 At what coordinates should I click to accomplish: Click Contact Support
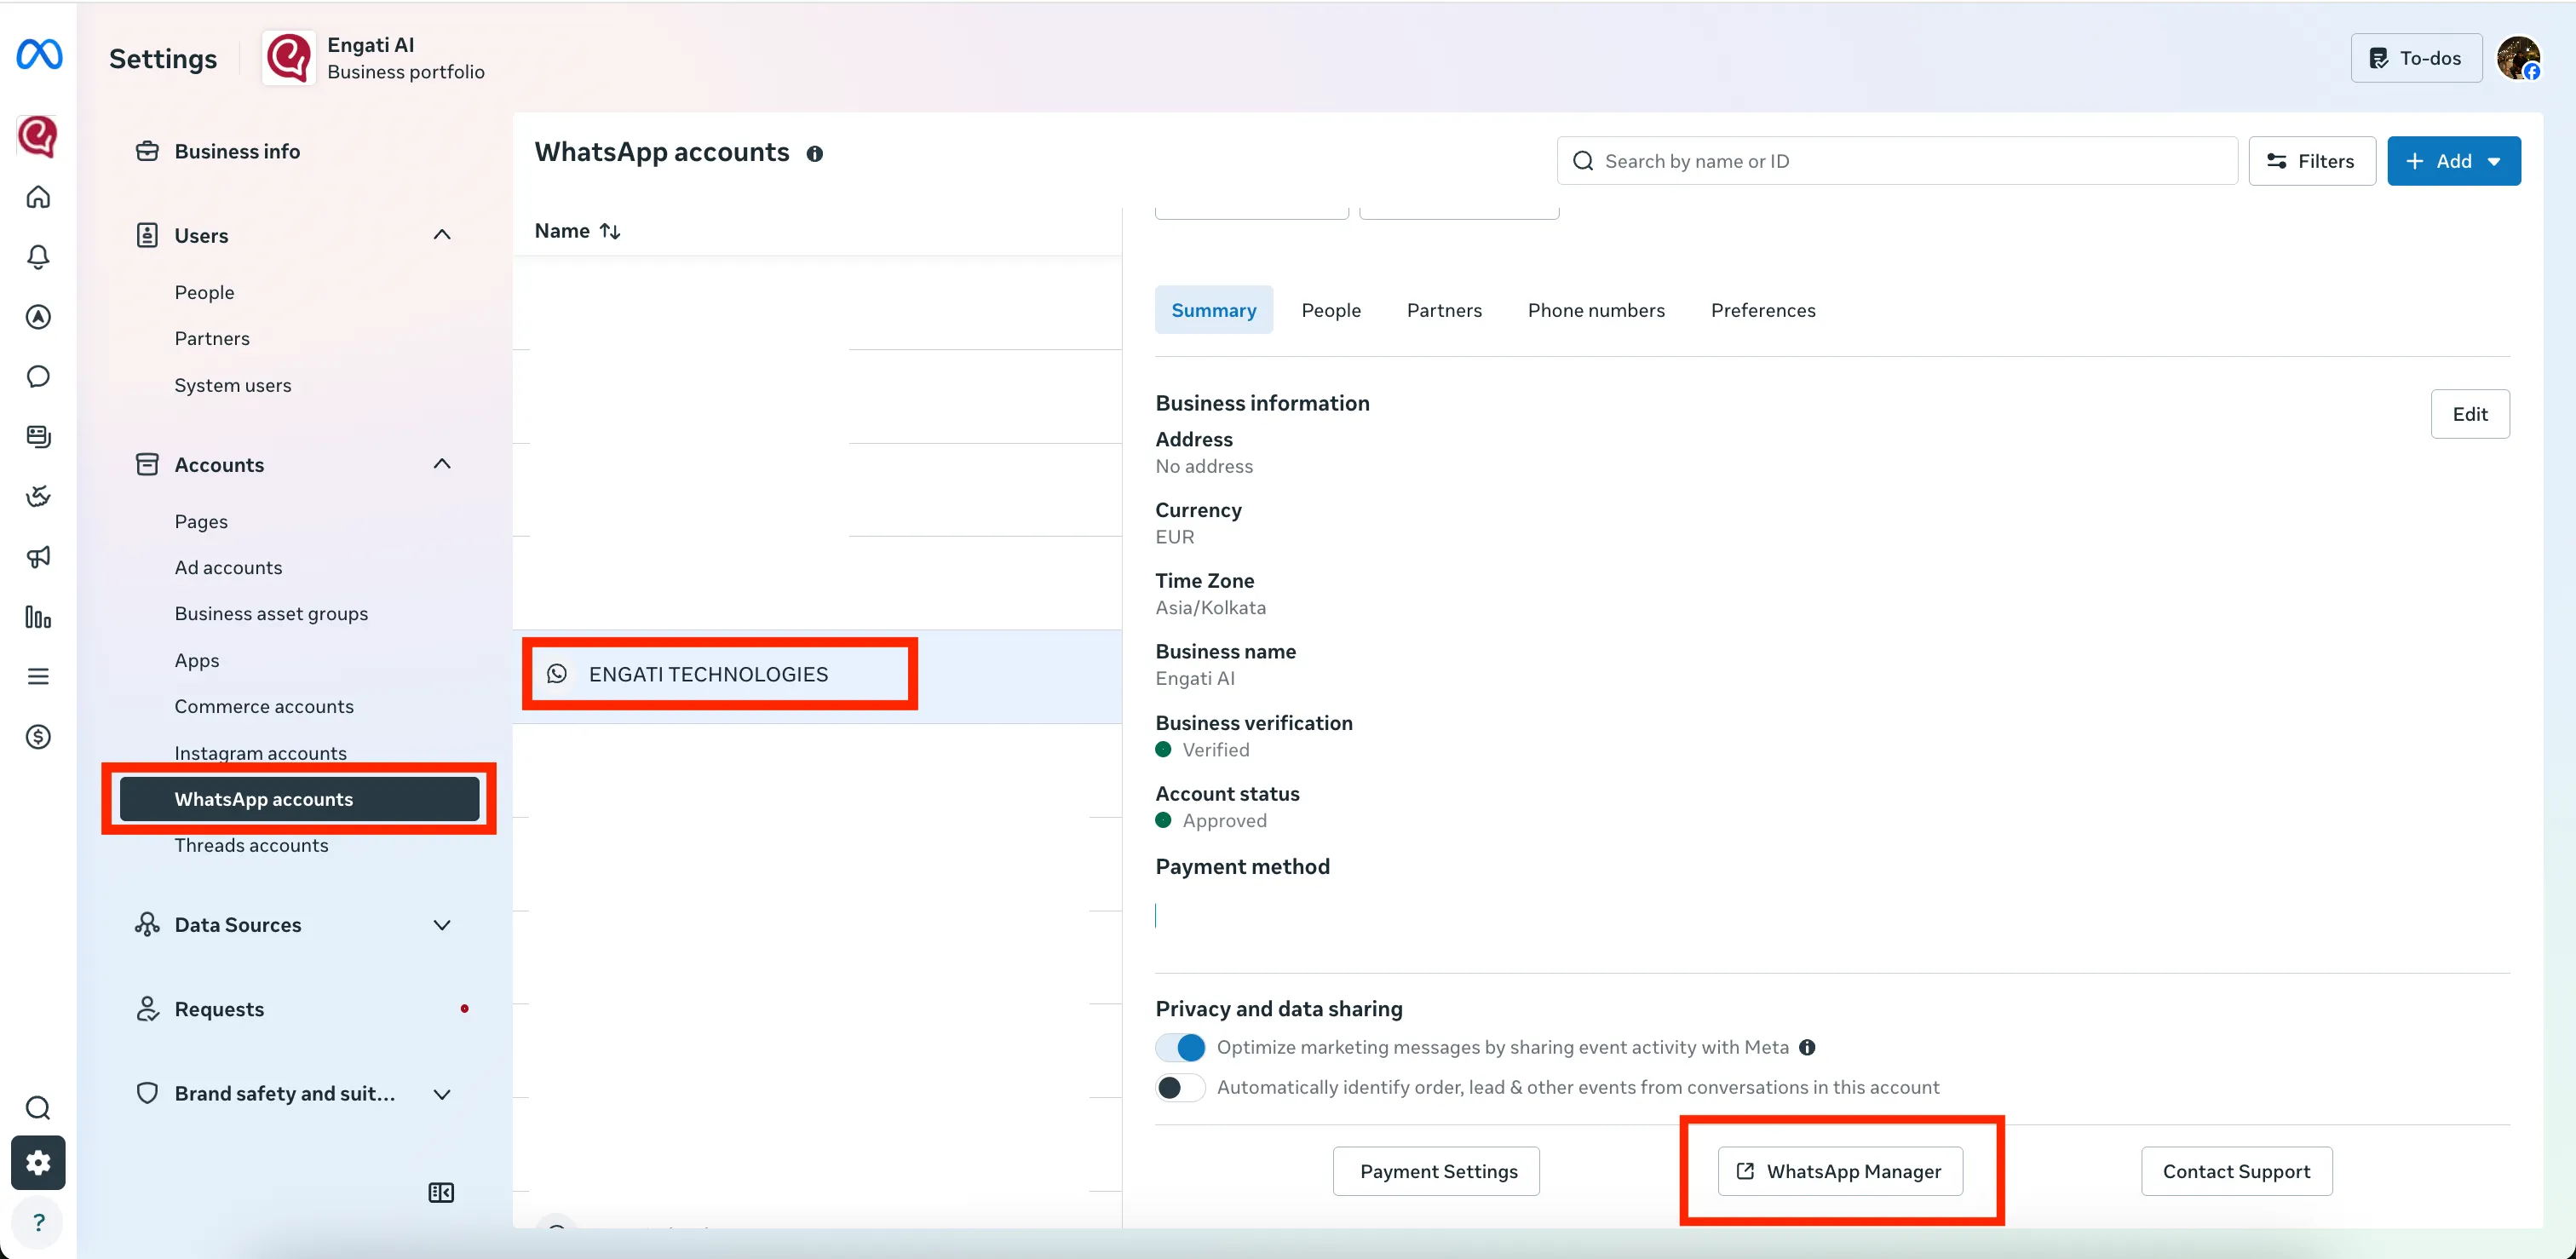(2236, 1171)
